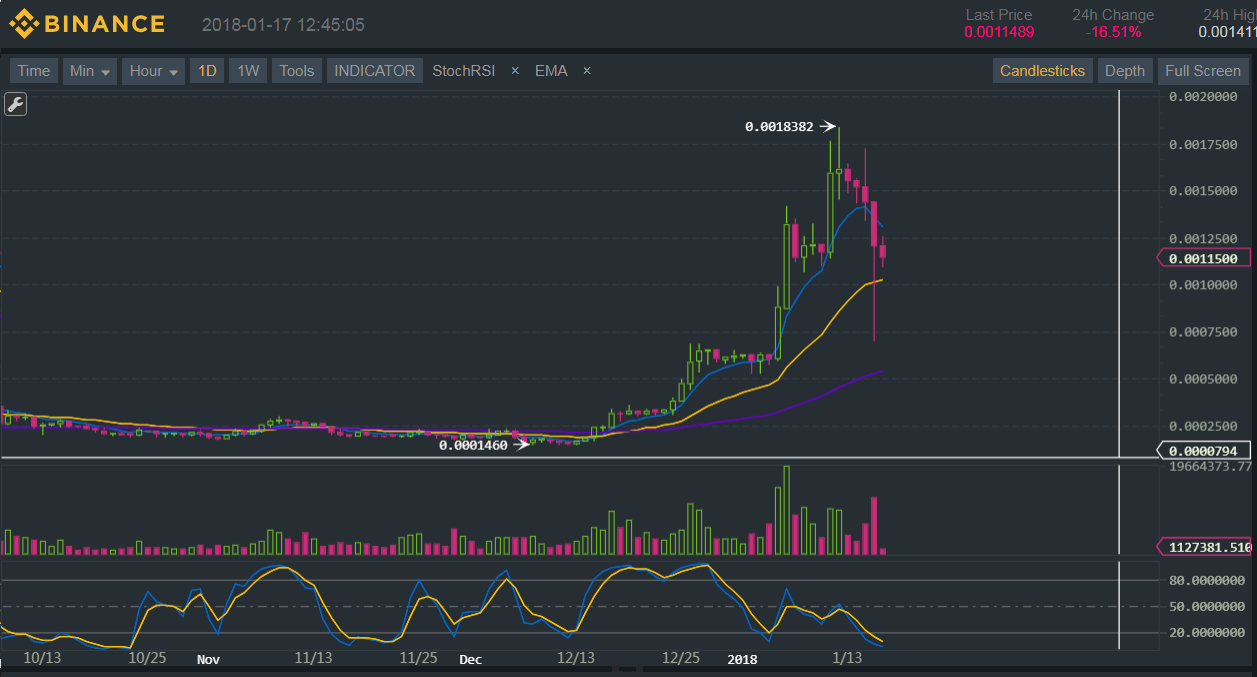
Task: Click the 50.0000000 StochRSI axis label
Action: pyautogui.click(x=1207, y=606)
